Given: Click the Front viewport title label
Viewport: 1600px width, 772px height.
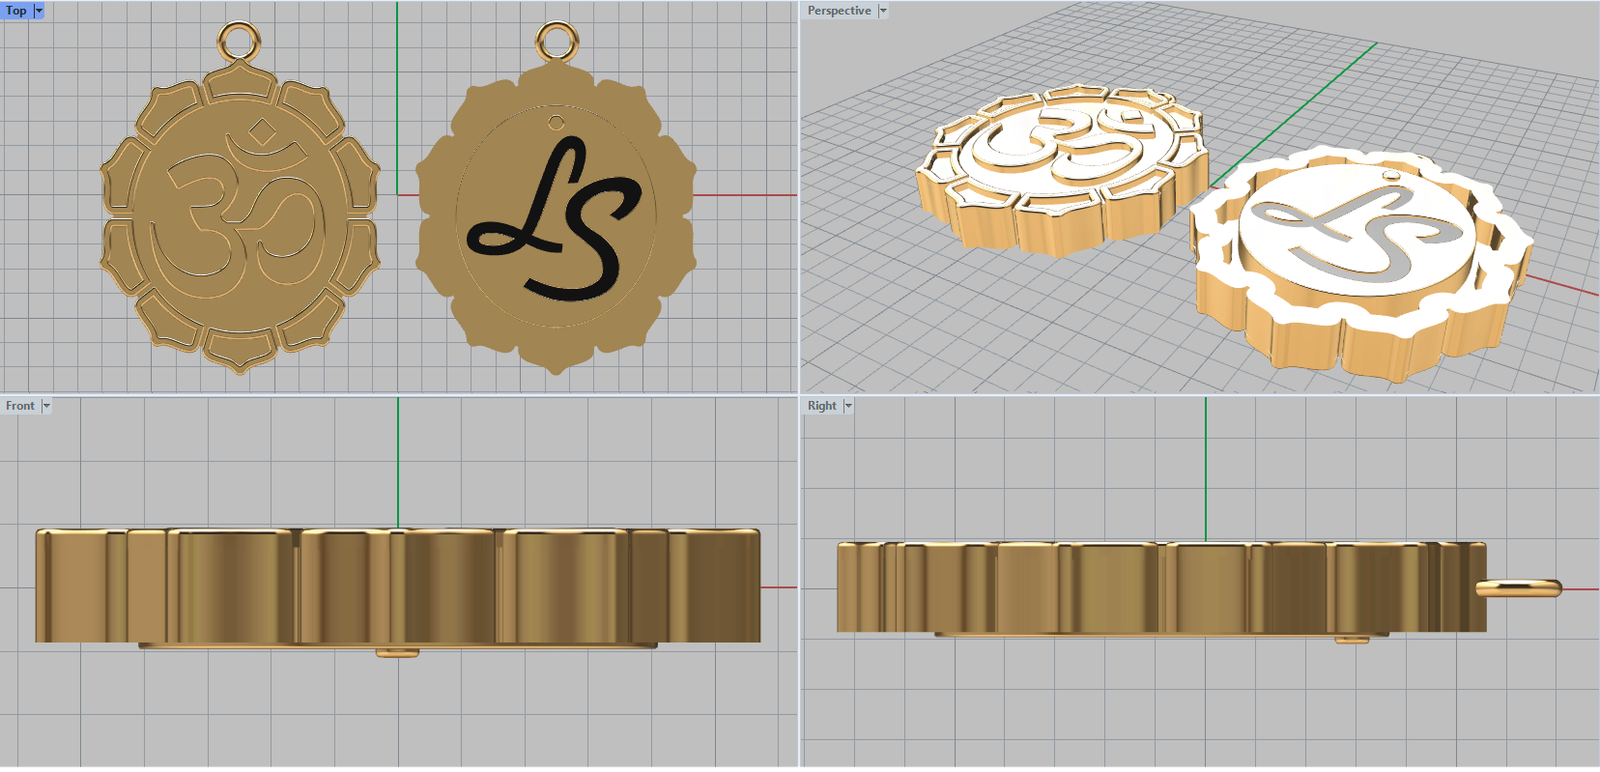Looking at the screenshot, I should coord(20,405).
